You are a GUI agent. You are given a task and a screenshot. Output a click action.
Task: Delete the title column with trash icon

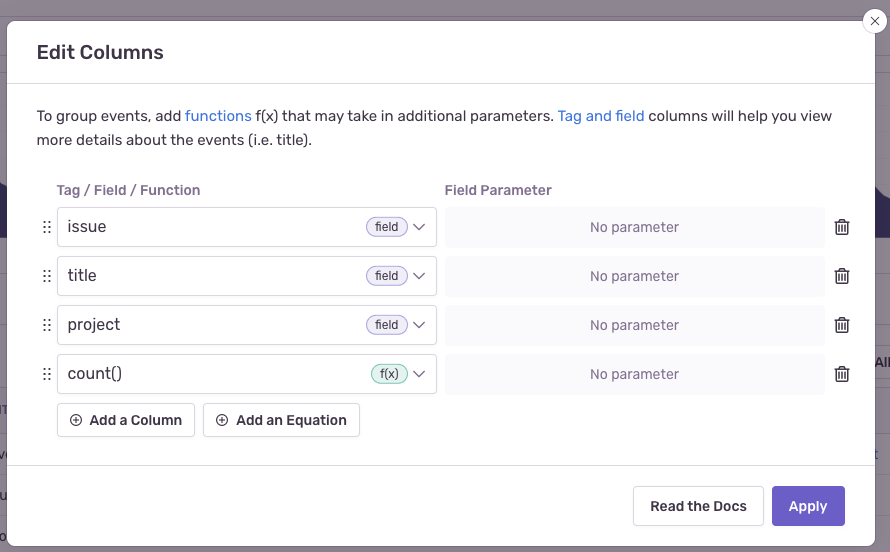click(842, 276)
